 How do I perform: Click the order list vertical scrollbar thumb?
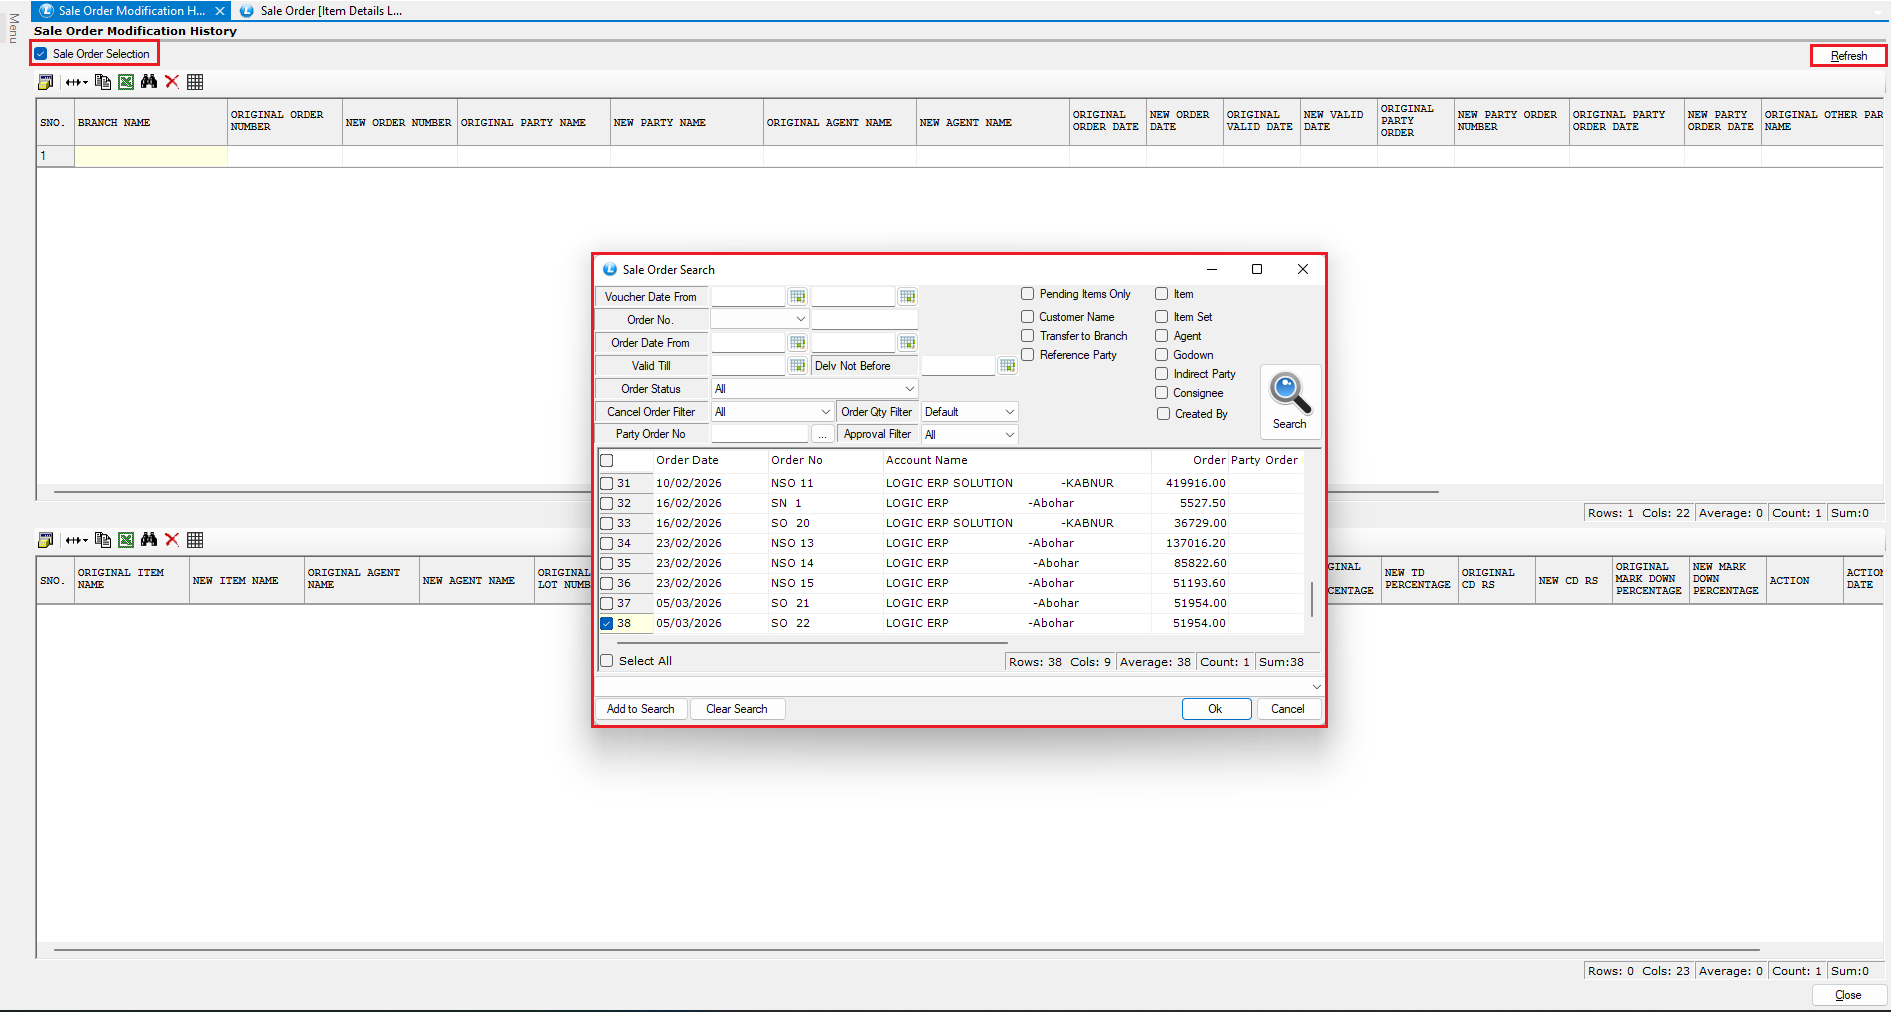click(1311, 598)
